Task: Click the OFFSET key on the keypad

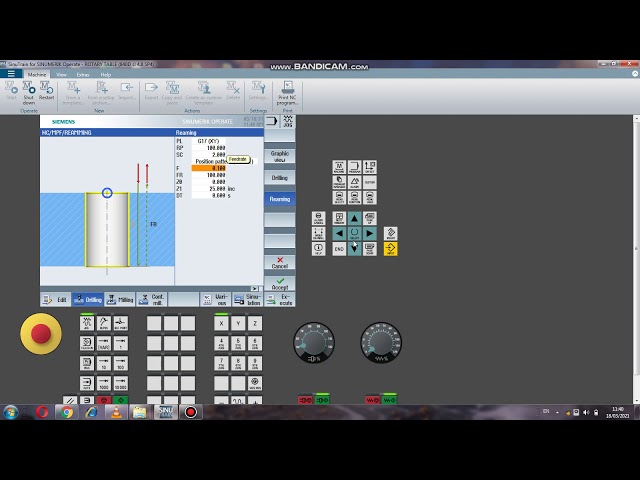Action: tap(370, 167)
